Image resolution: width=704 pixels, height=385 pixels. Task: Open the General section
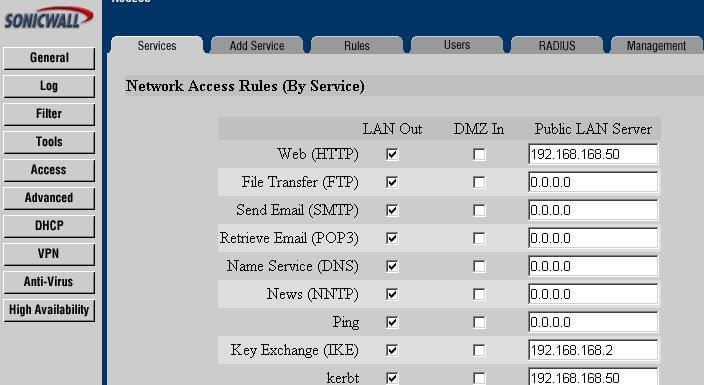click(x=49, y=58)
